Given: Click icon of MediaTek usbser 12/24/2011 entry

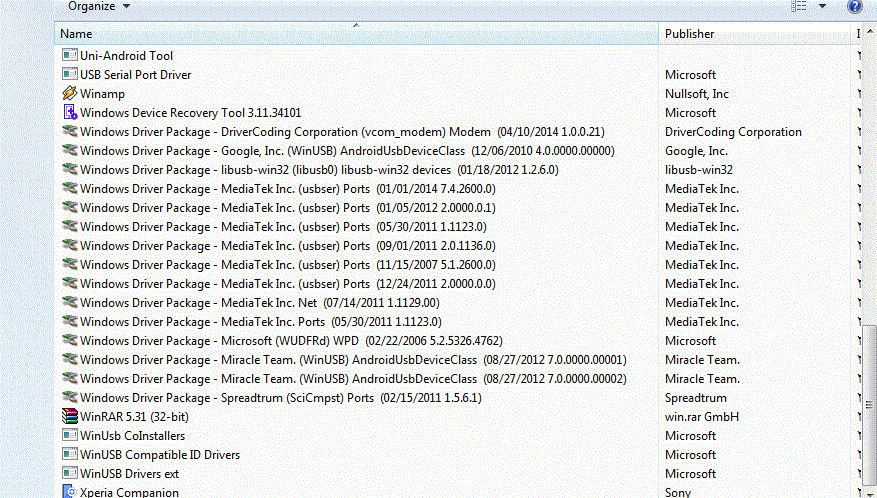Looking at the screenshot, I should (69, 283).
